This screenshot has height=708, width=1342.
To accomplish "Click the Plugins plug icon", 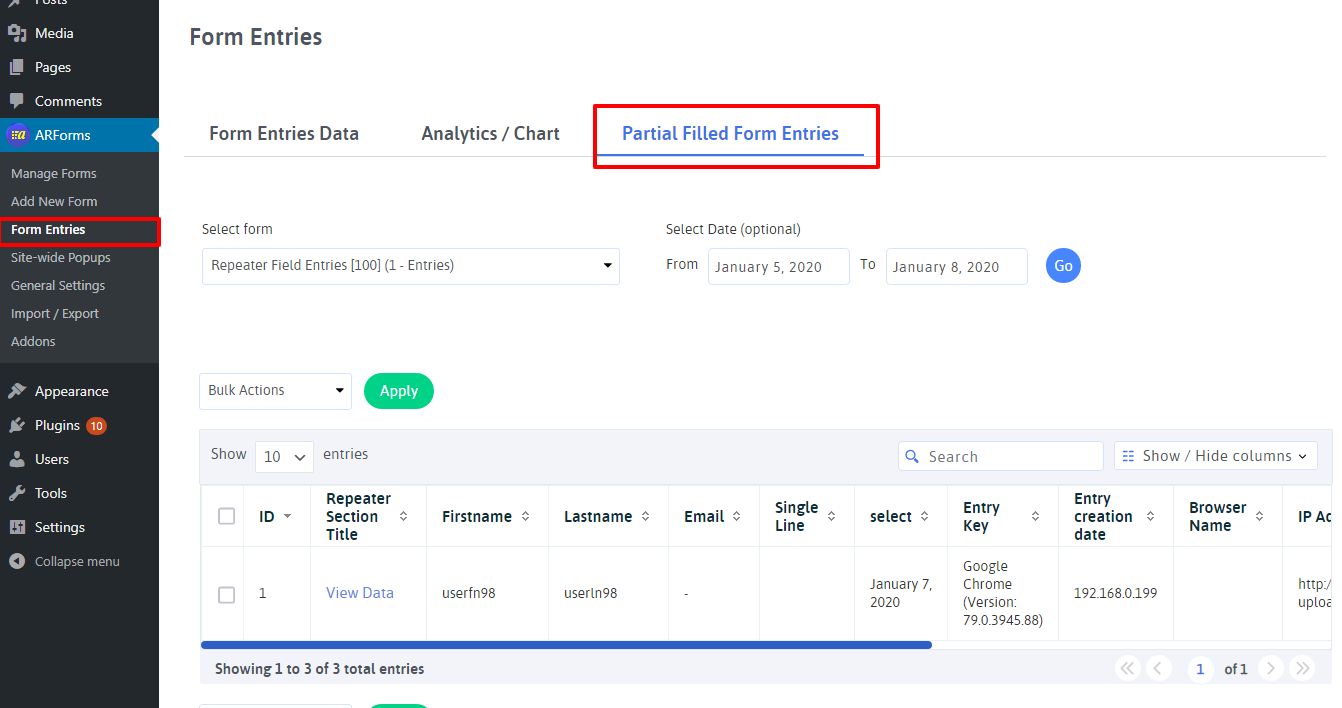I will click(17, 425).
